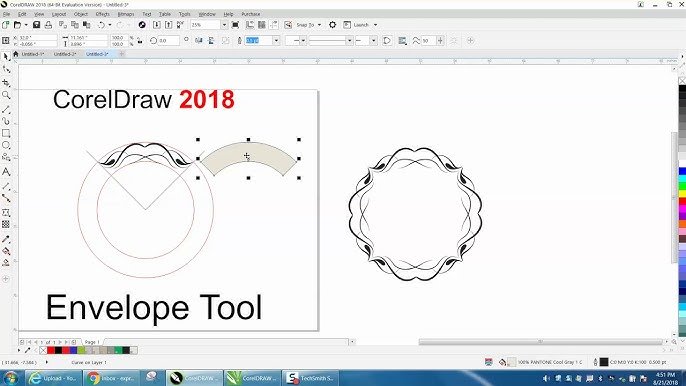
Task: Toggle Show grid button
Action: coord(262,25)
